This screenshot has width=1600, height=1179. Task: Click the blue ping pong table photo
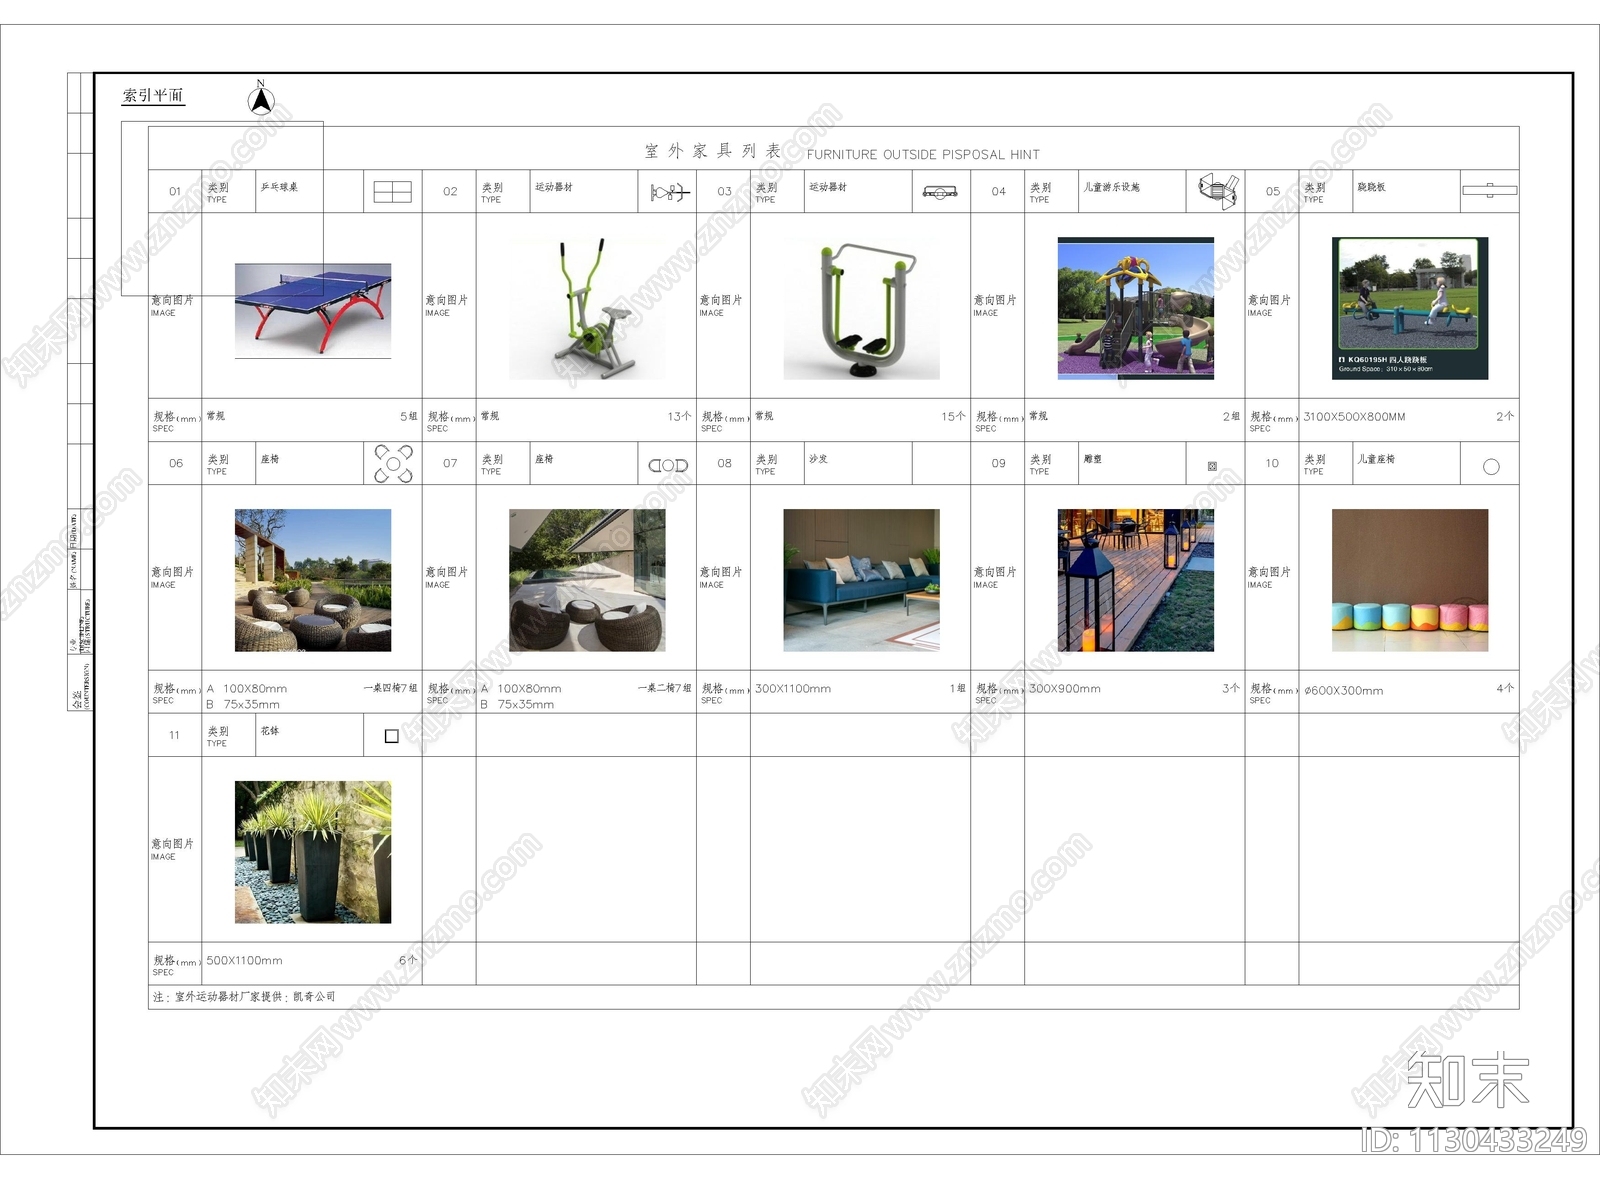(x=313, y=309)
